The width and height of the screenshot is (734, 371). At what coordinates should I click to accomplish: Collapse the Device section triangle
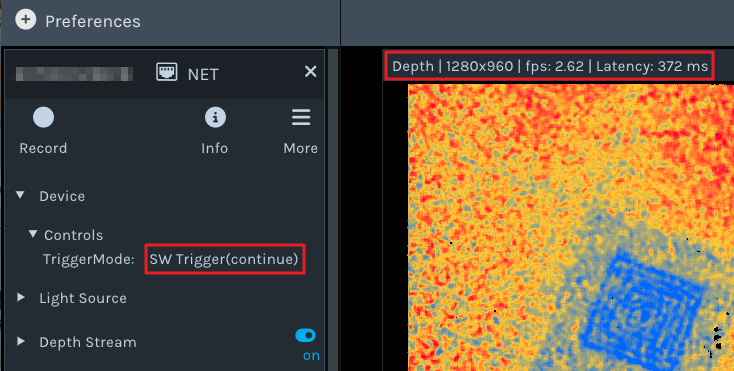pos(20,195)
